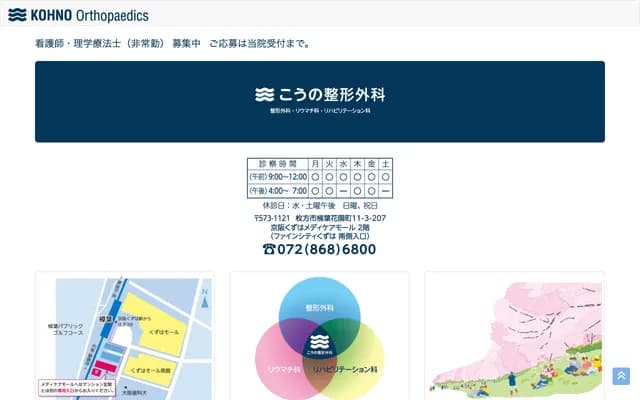Viewport: 640px width, 400px height.
Task: Click the telephone icon beside 072(868)6800
Action: (x=269, y=249)
